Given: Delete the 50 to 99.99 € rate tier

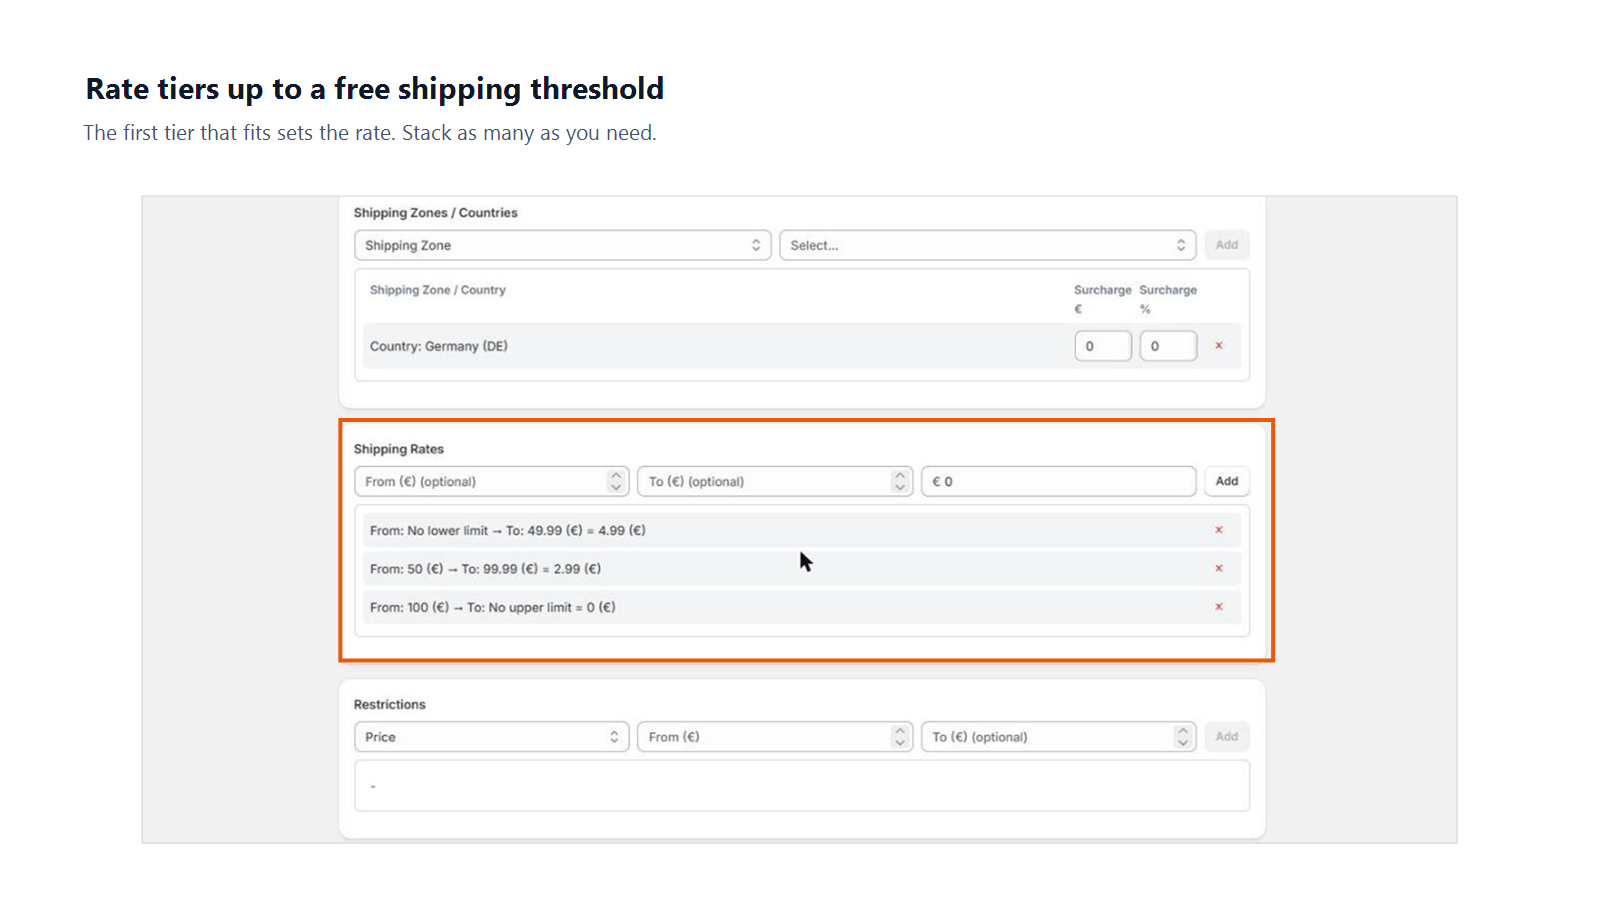Looking at the screenshot, I should point(1219,568).
